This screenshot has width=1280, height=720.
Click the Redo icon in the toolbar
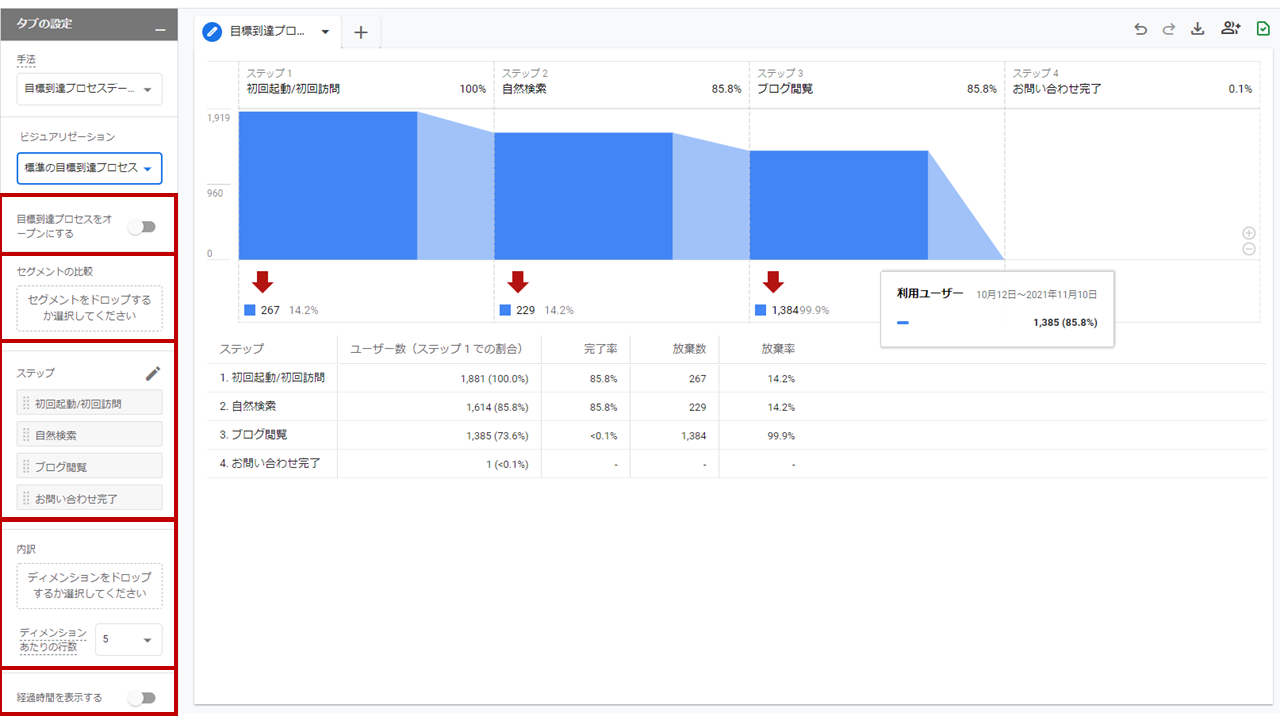1169,29
